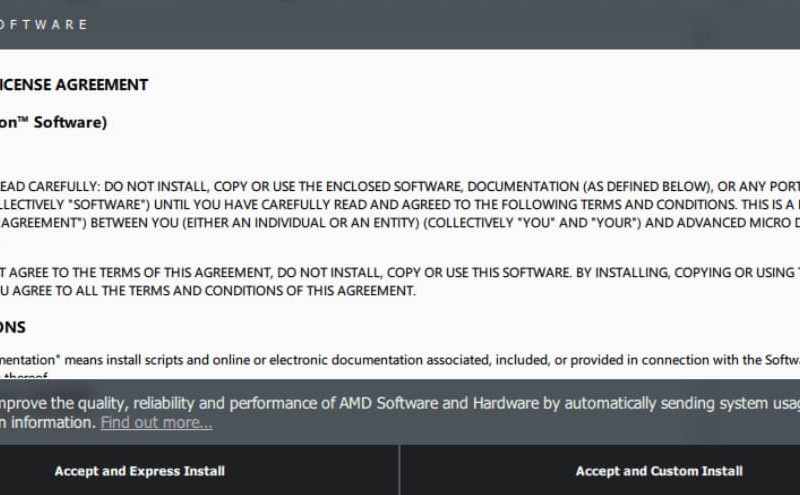Click the line containing 'UNTIL YOU HAVE CAREFULLY READ'

[x=400, y=205]
